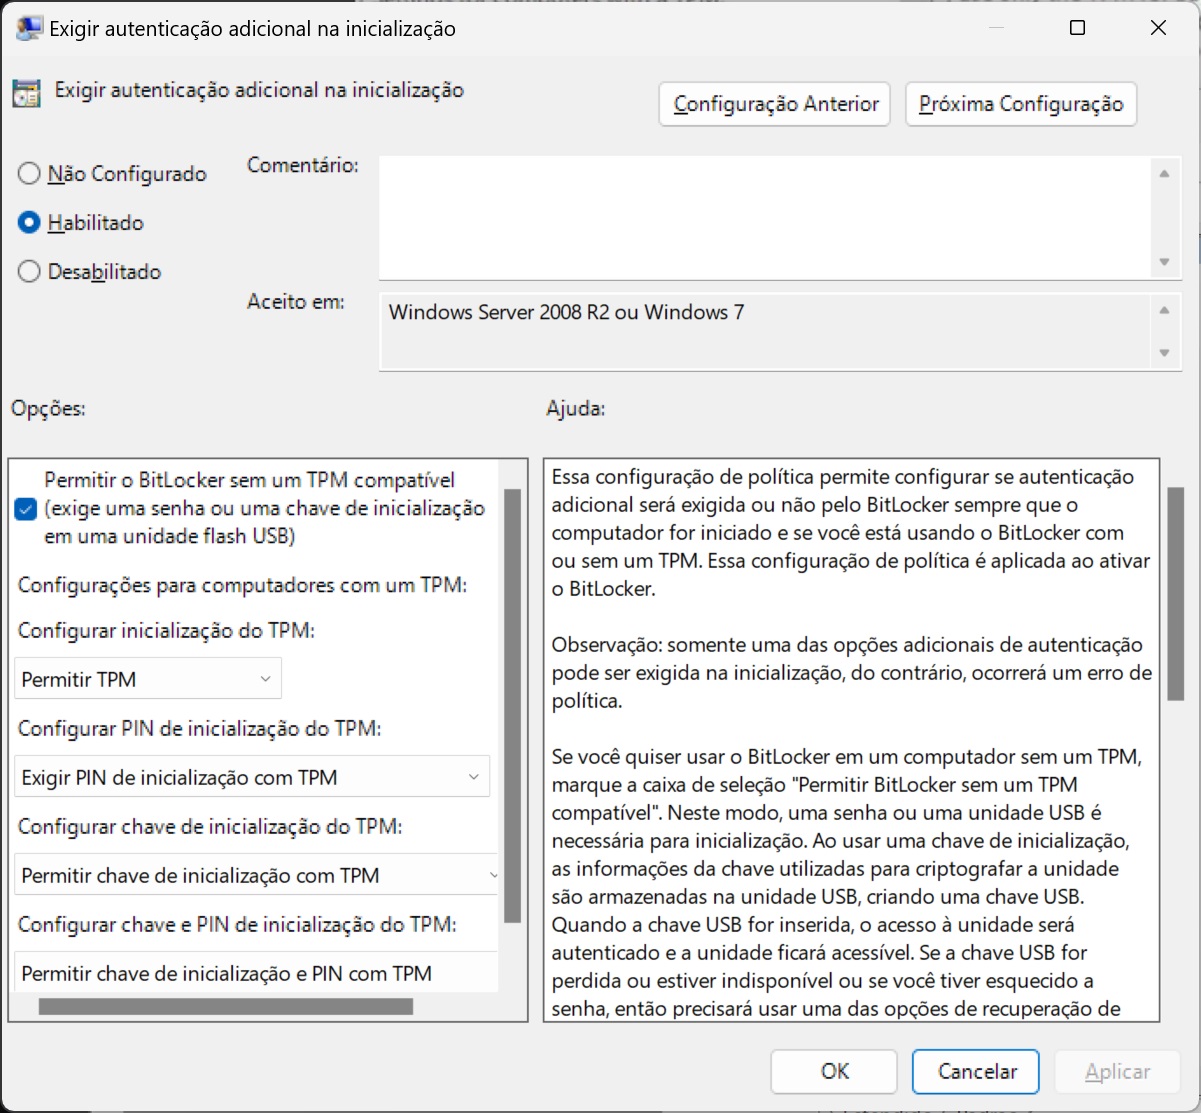1201x1113 pixels.
Task: Click the Próxima Configuração button
Action: tap(1021, 104)
